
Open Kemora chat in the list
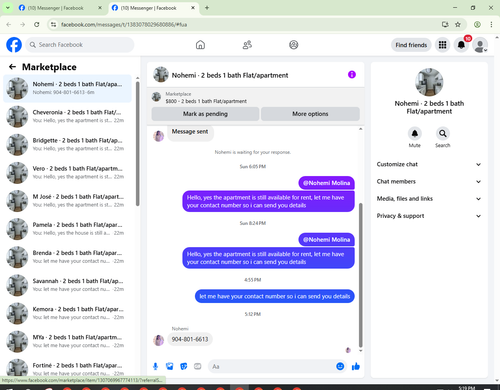67,313
